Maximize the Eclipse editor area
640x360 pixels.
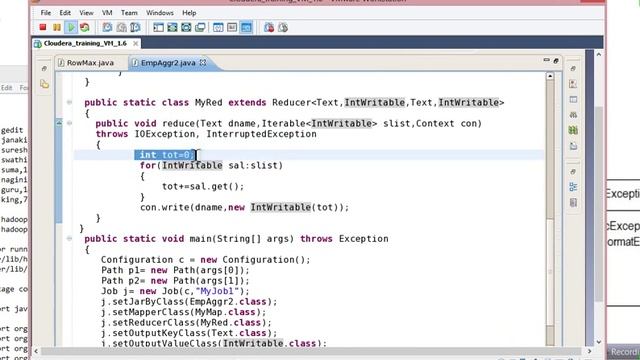tap(556, 61)
